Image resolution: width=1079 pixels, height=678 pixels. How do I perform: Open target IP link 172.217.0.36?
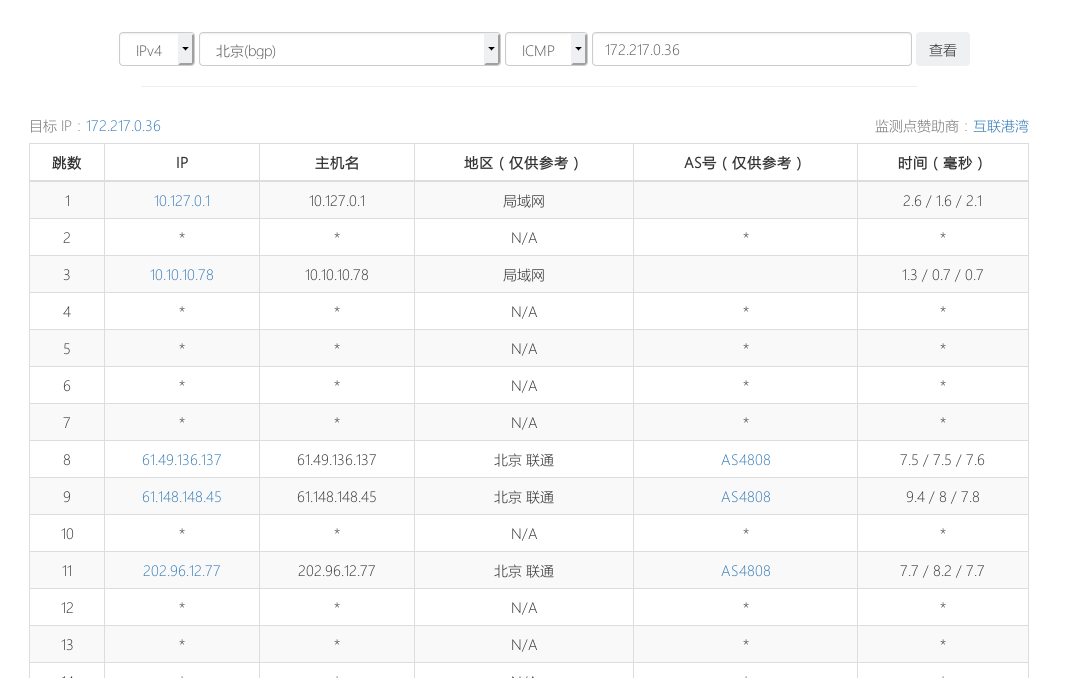click(x=123, y=126)
